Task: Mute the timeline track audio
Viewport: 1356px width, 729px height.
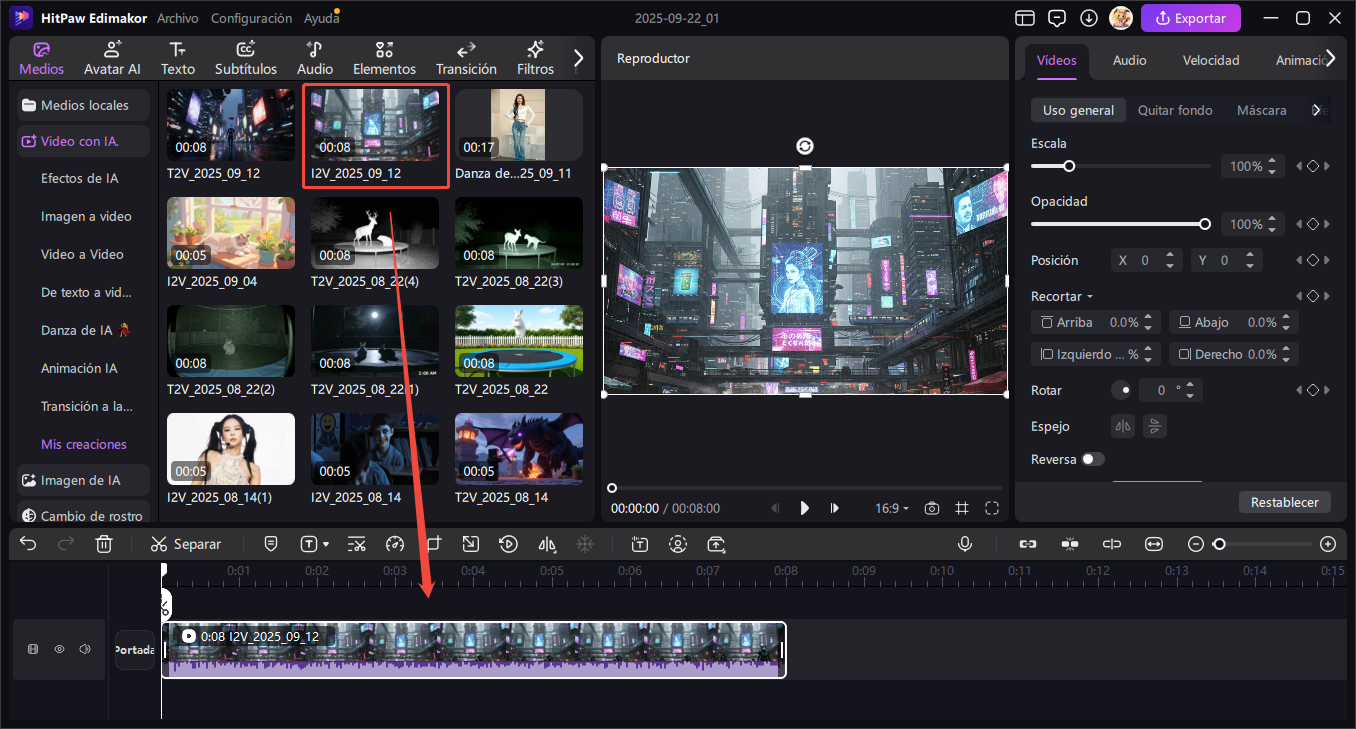Action: (x=85, y=649)
